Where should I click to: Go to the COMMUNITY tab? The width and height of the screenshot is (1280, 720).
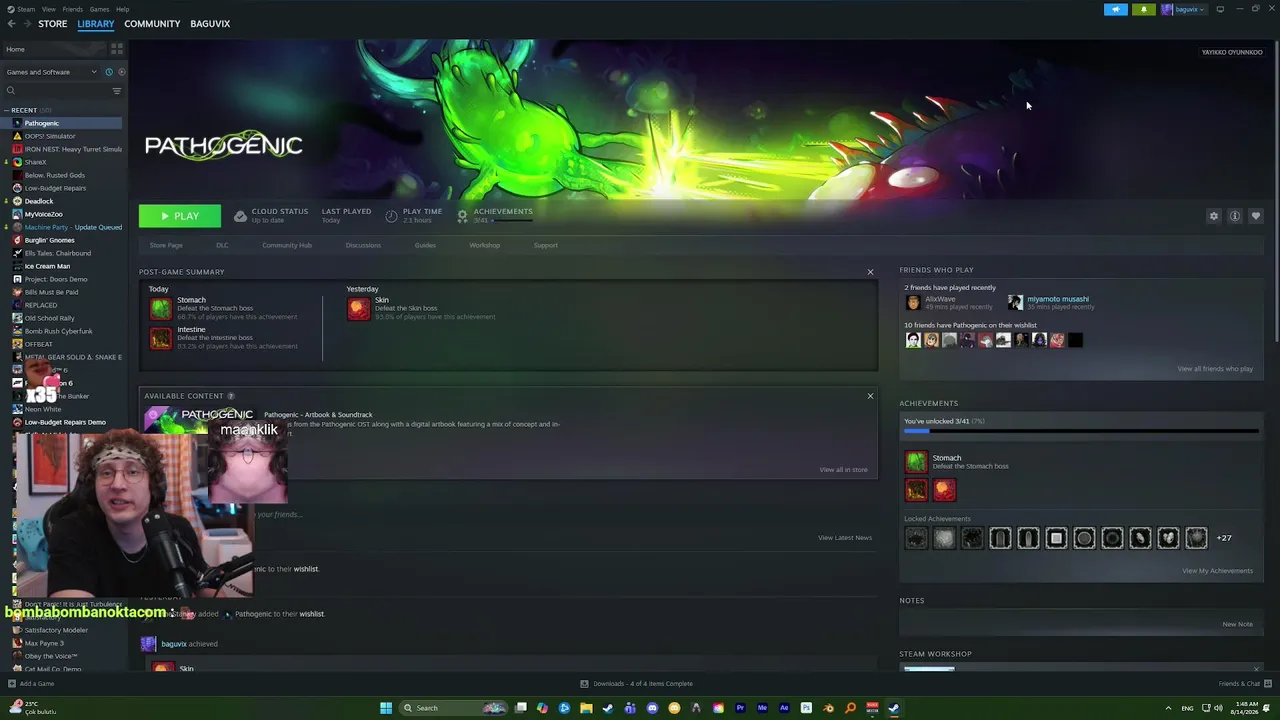(x=152, y=24)
